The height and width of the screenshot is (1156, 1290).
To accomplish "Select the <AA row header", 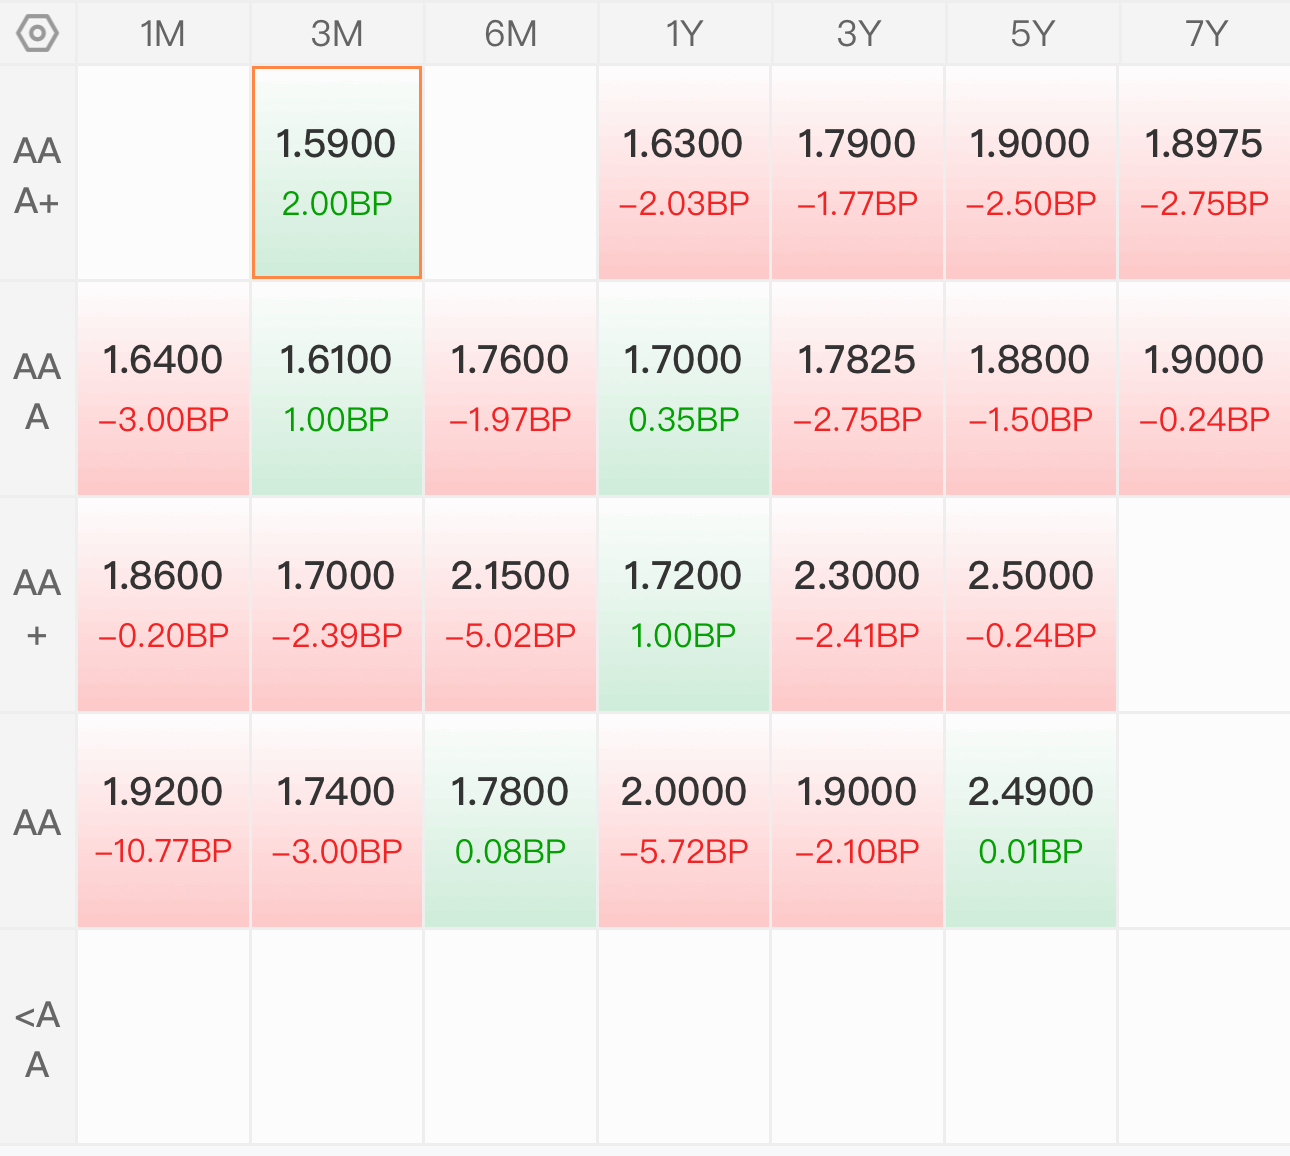I will (x=38, y=1038).
